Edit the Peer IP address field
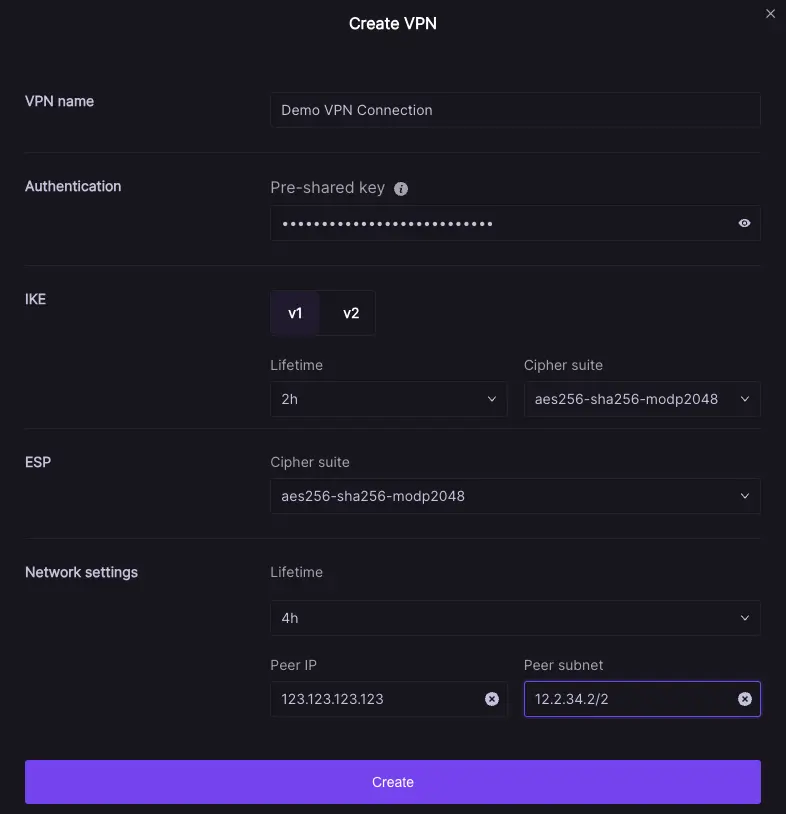The height and width of the screenshot is (814, 786). click(375, 699)
